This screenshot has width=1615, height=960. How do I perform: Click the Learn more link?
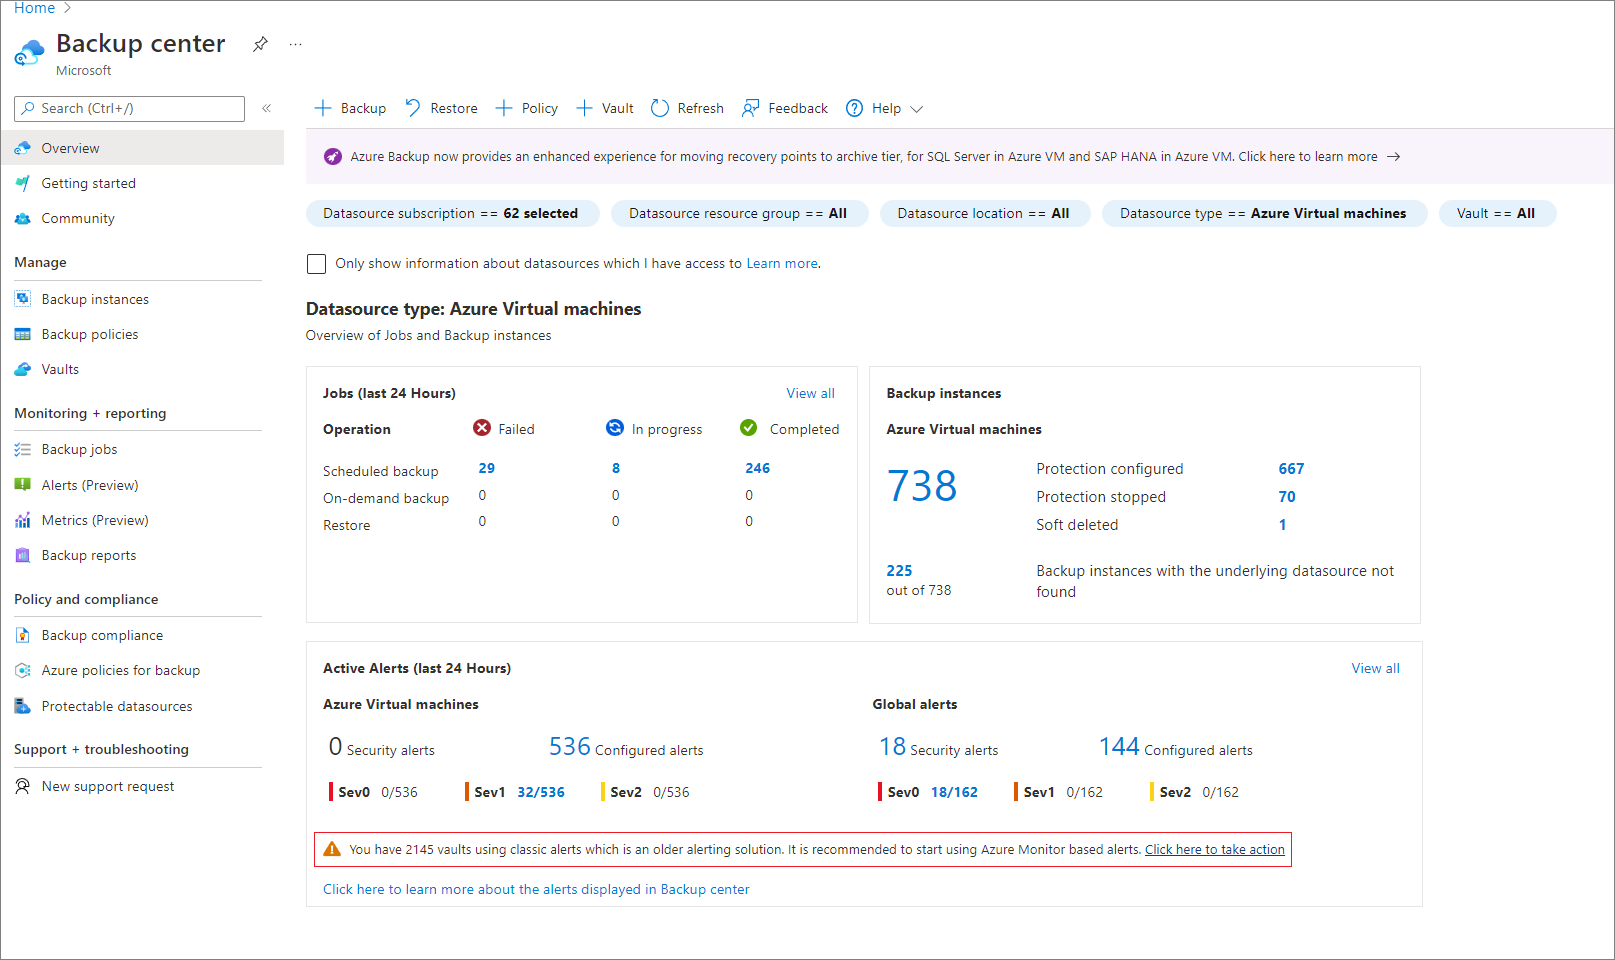[783, 264]
